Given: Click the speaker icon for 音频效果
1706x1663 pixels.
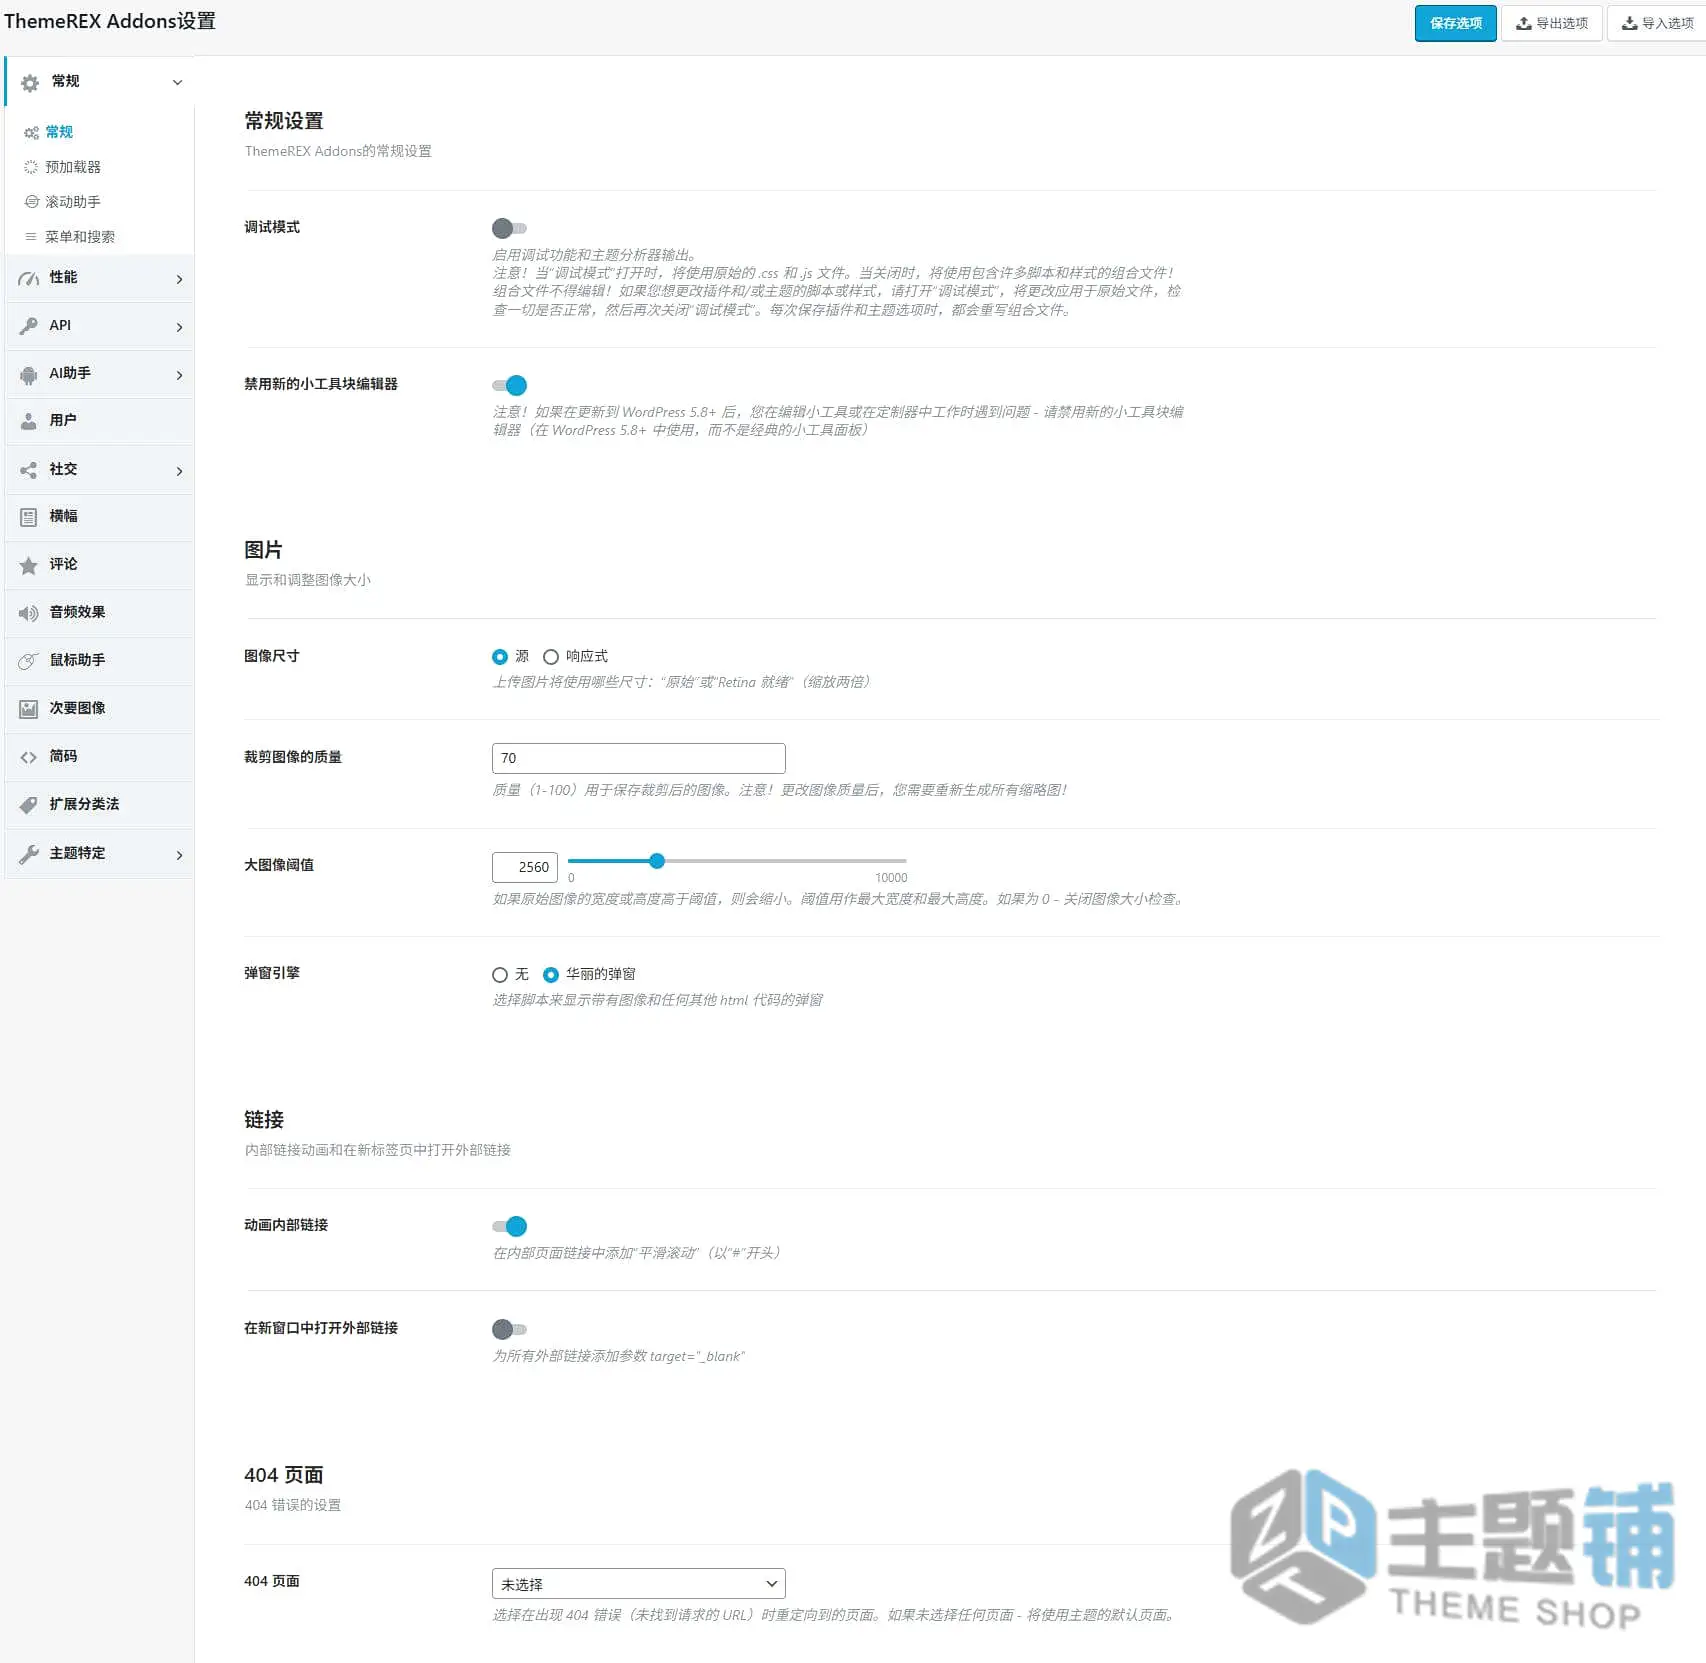Looking at the screenshot, I should click(29, 613).
